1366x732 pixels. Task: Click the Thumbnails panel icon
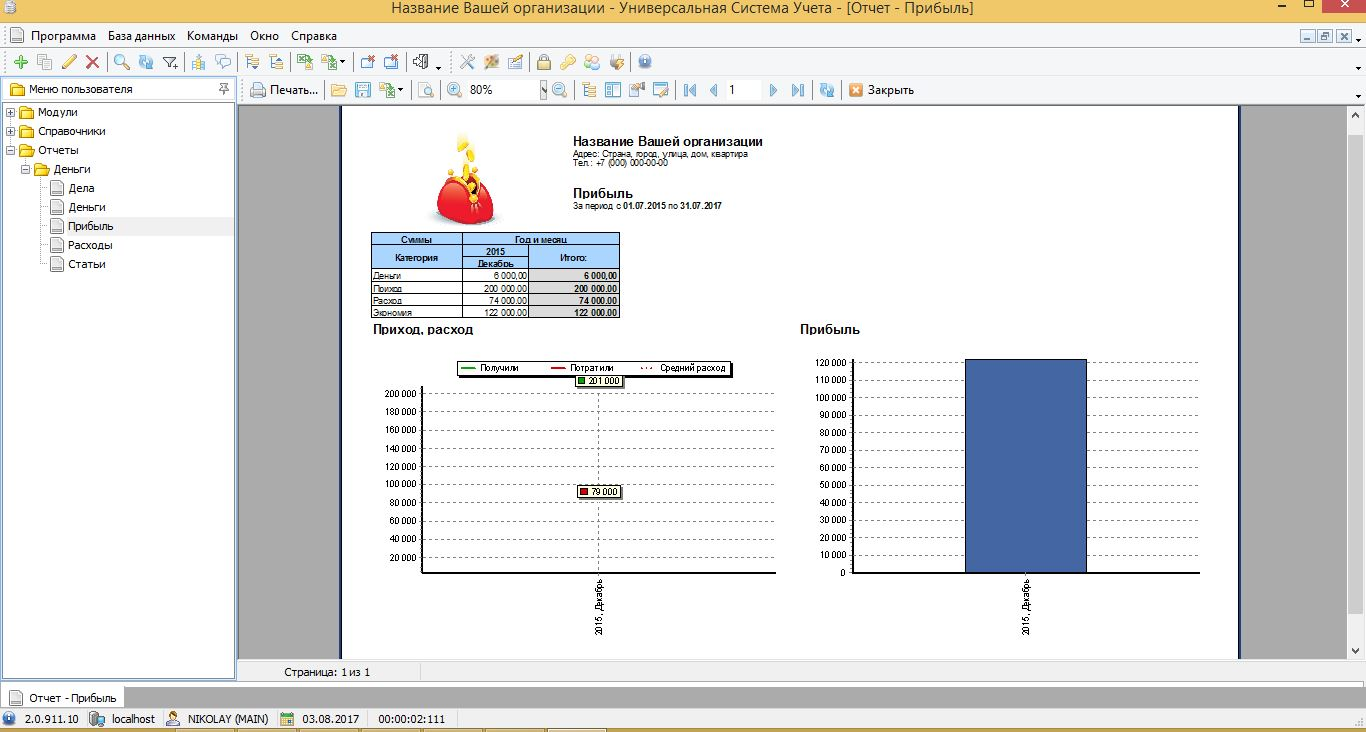coord(612,90)
